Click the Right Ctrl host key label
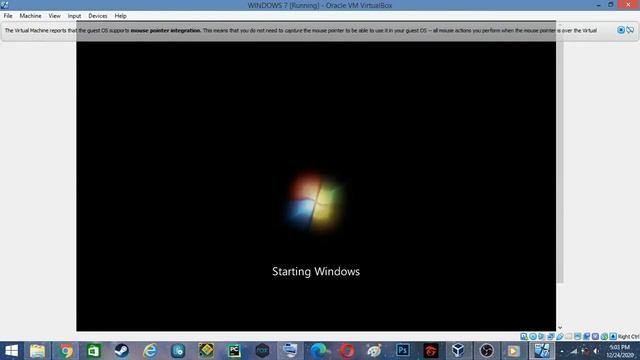The height and width of the screenshot is (360, 640). coord(629,336)
